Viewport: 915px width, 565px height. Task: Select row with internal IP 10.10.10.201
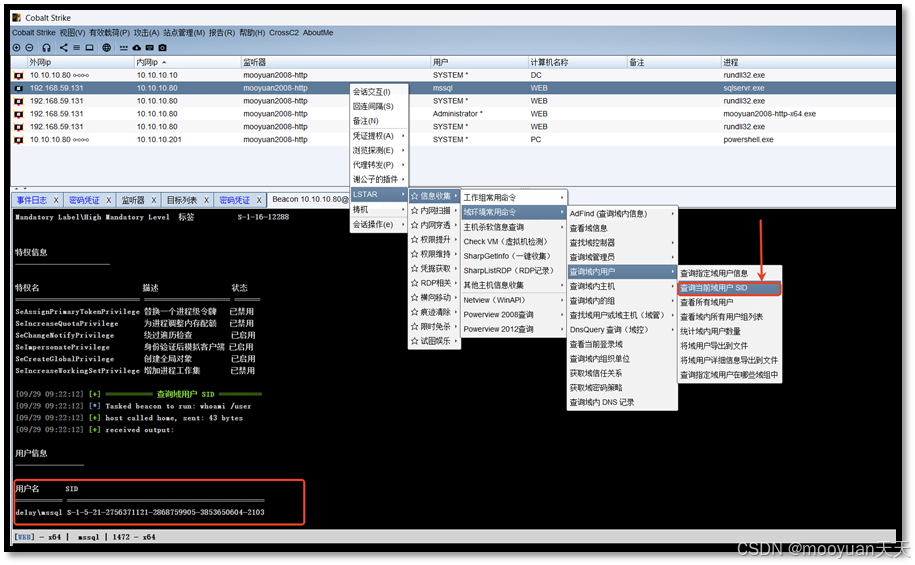453,139
